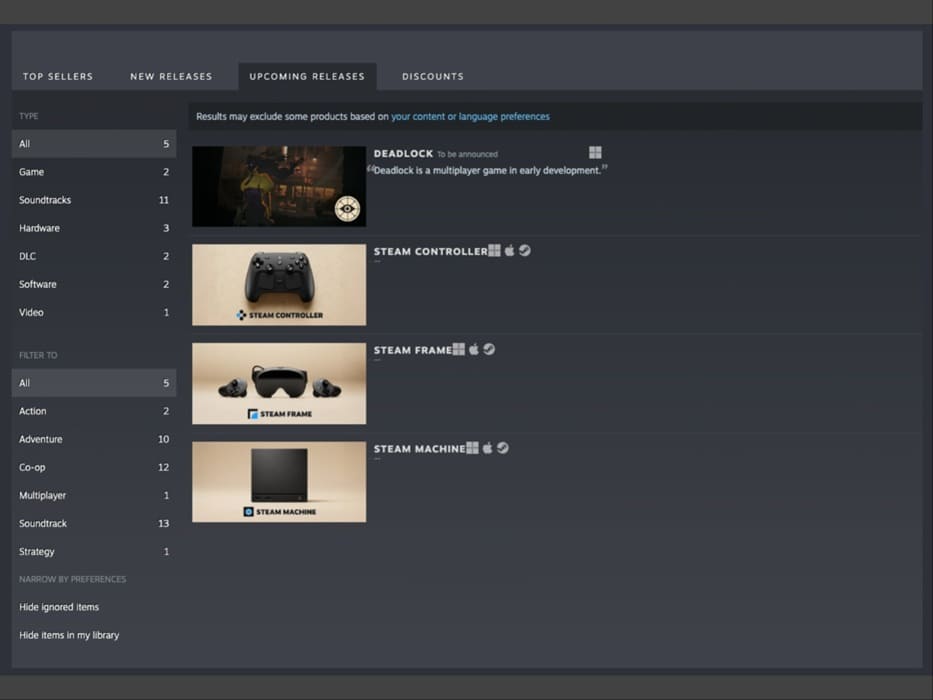Screen dimensions: 933x700
Task: Open content or language preferences link
Action: 470,117
